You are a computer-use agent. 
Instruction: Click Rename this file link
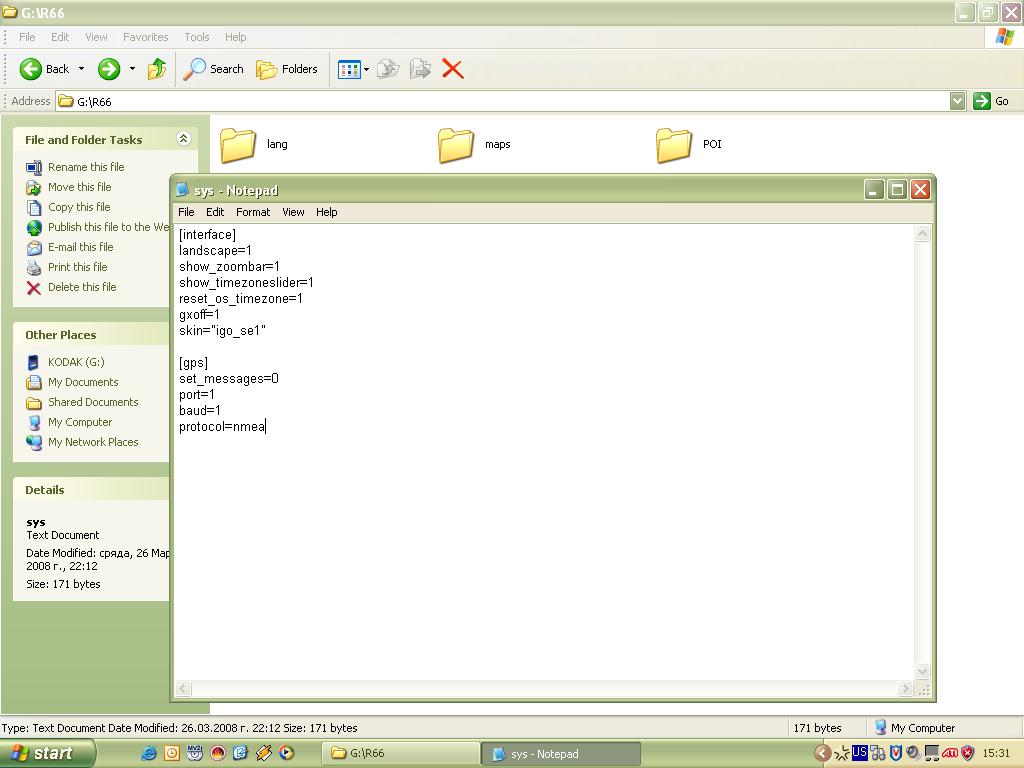[86, 167]
